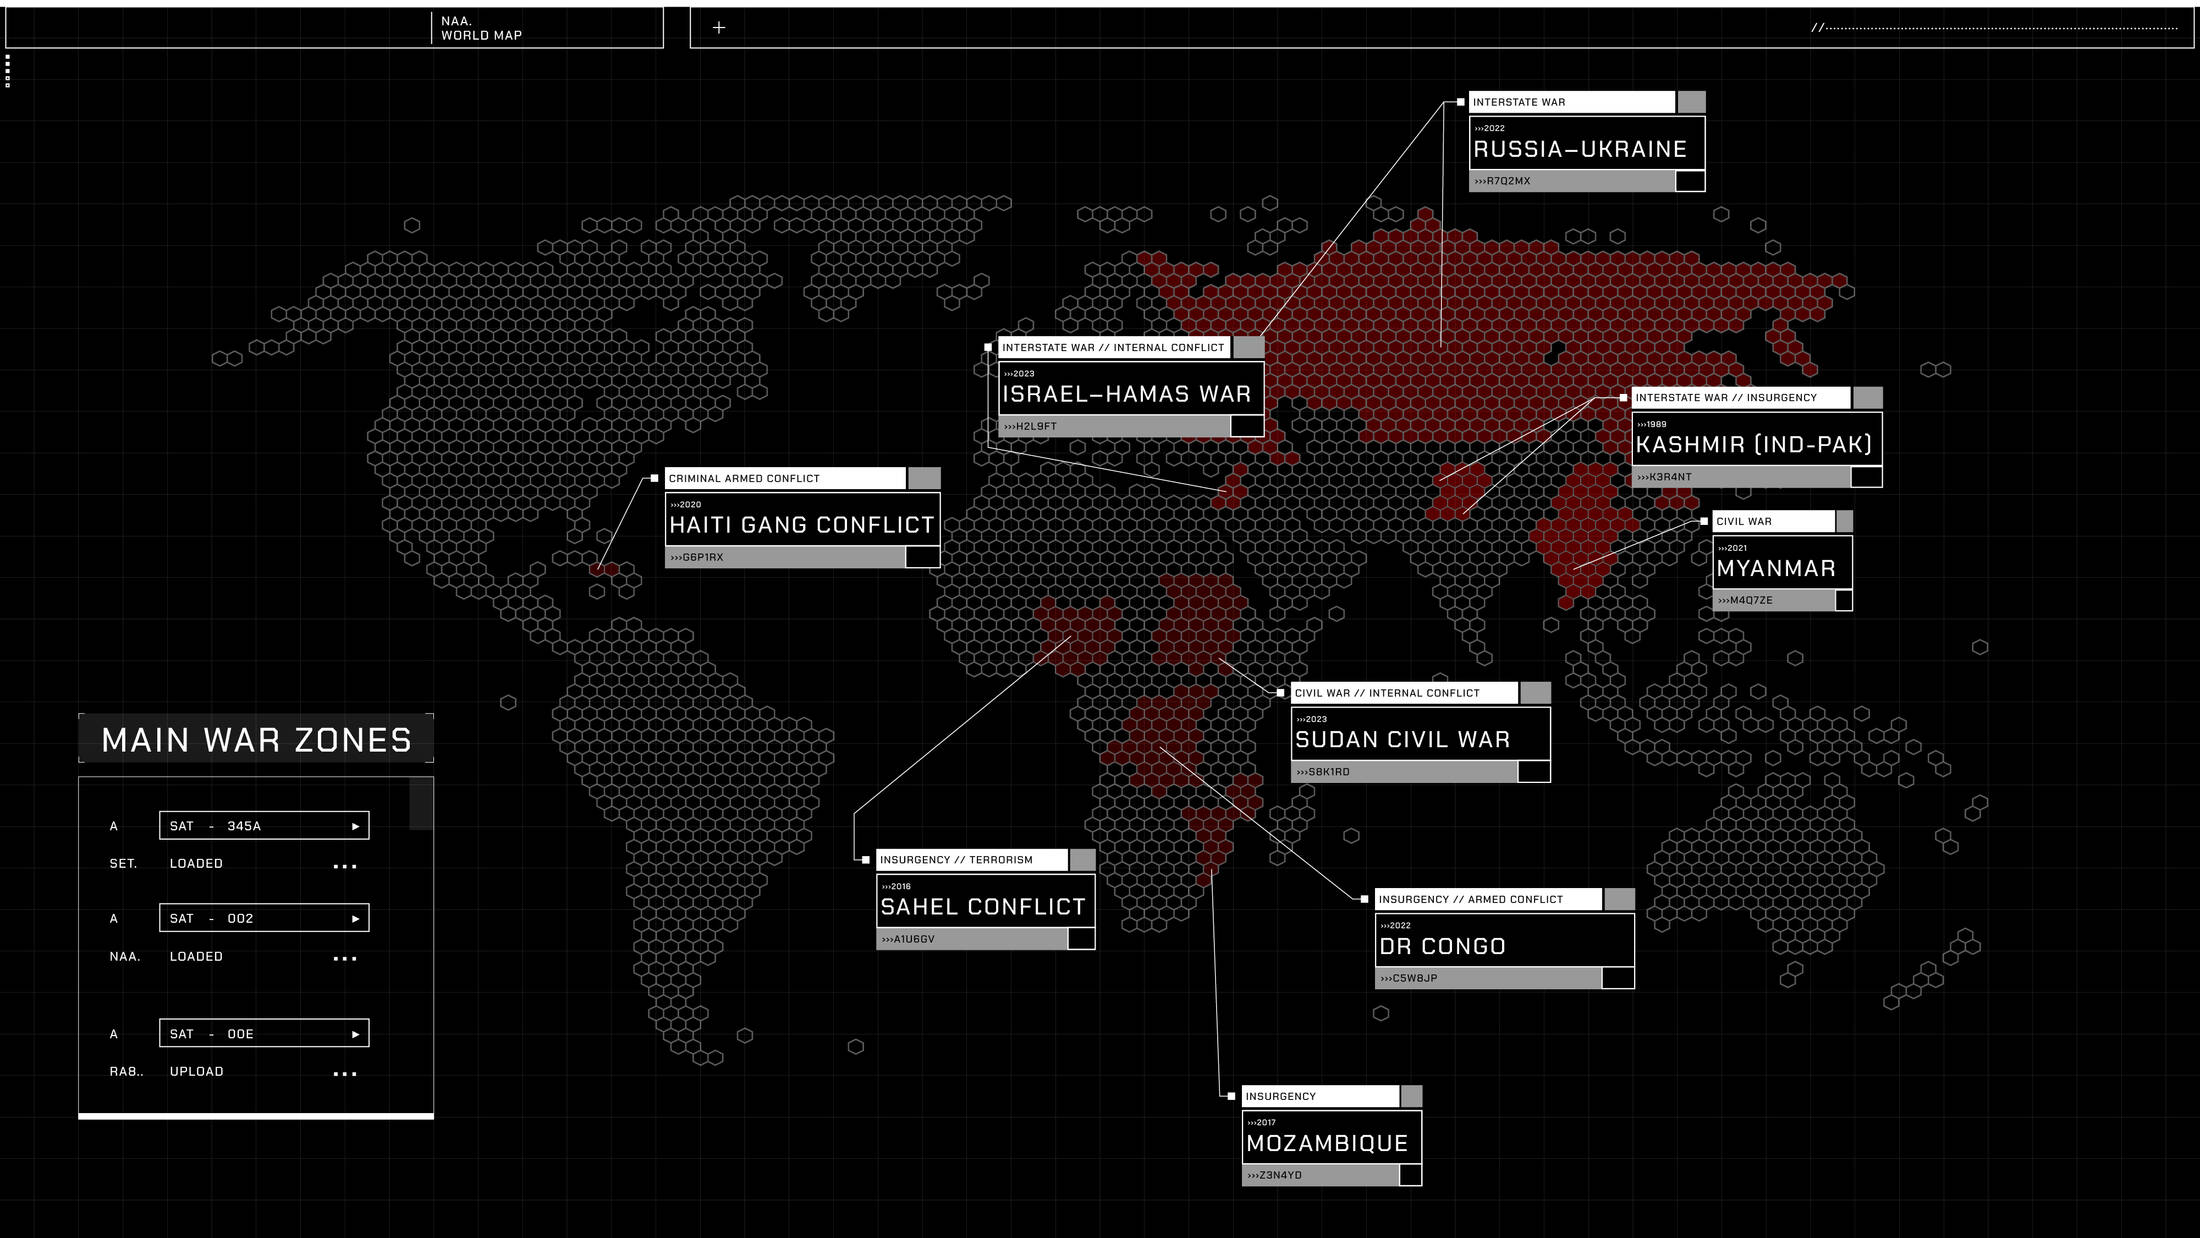The image size is (2200, 1238).
Task: Toggle the black box on C5W8JP bar
Action: click(x=1618, y=978)
